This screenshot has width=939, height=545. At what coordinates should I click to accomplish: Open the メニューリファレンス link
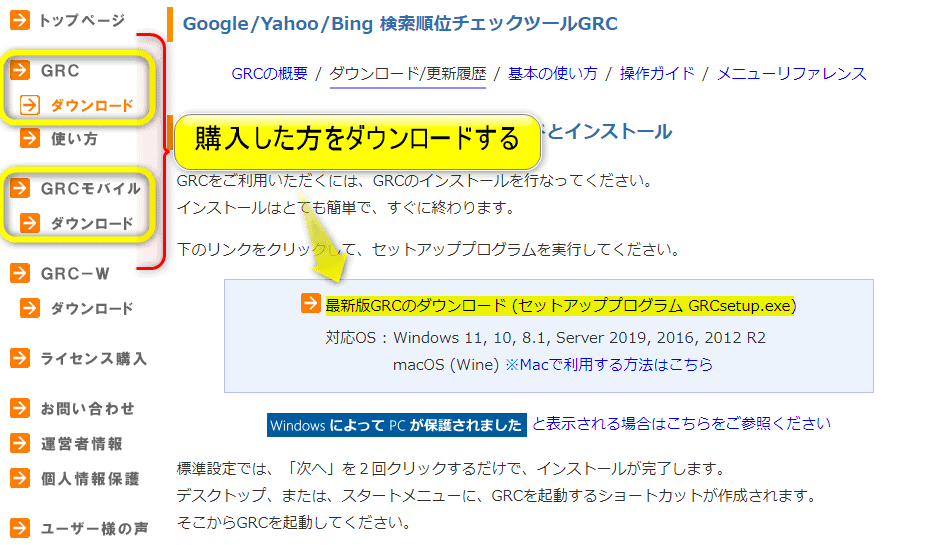pos(792,74)
